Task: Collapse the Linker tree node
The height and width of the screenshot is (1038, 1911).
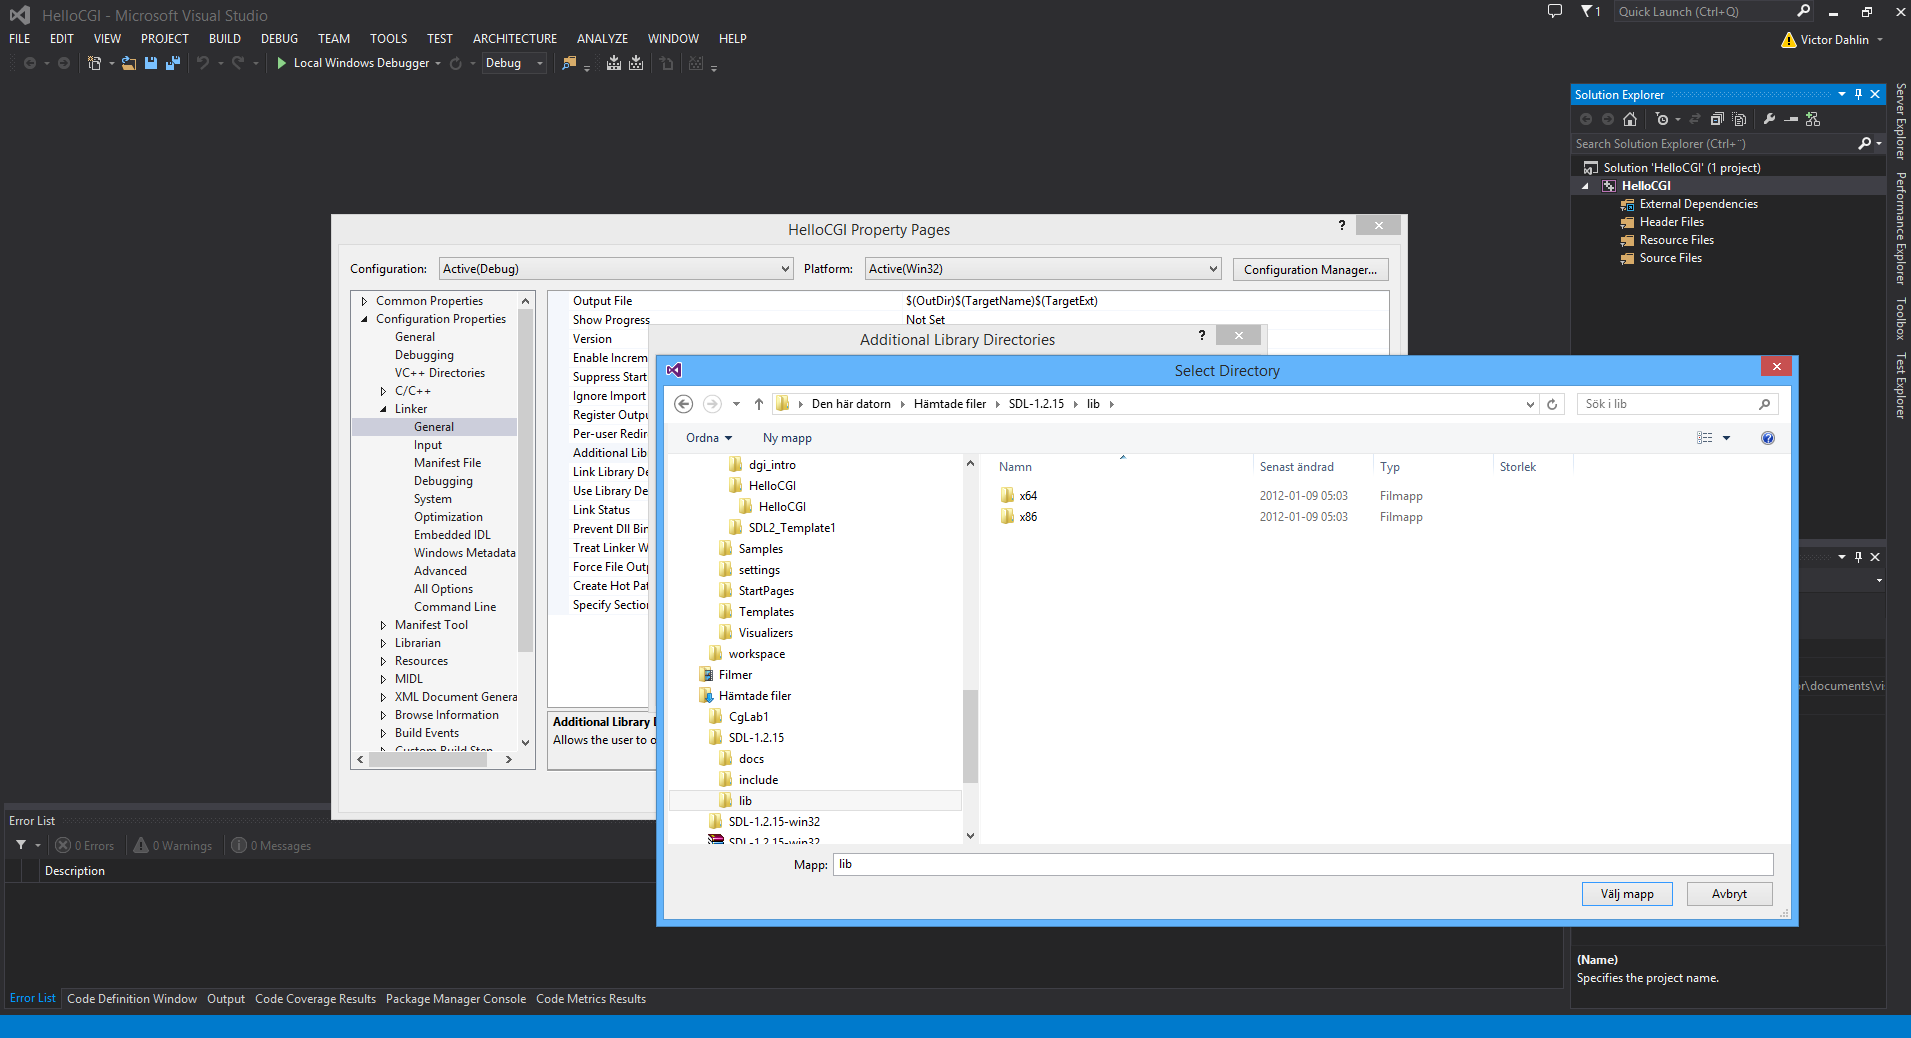Action: click(383, 409)
